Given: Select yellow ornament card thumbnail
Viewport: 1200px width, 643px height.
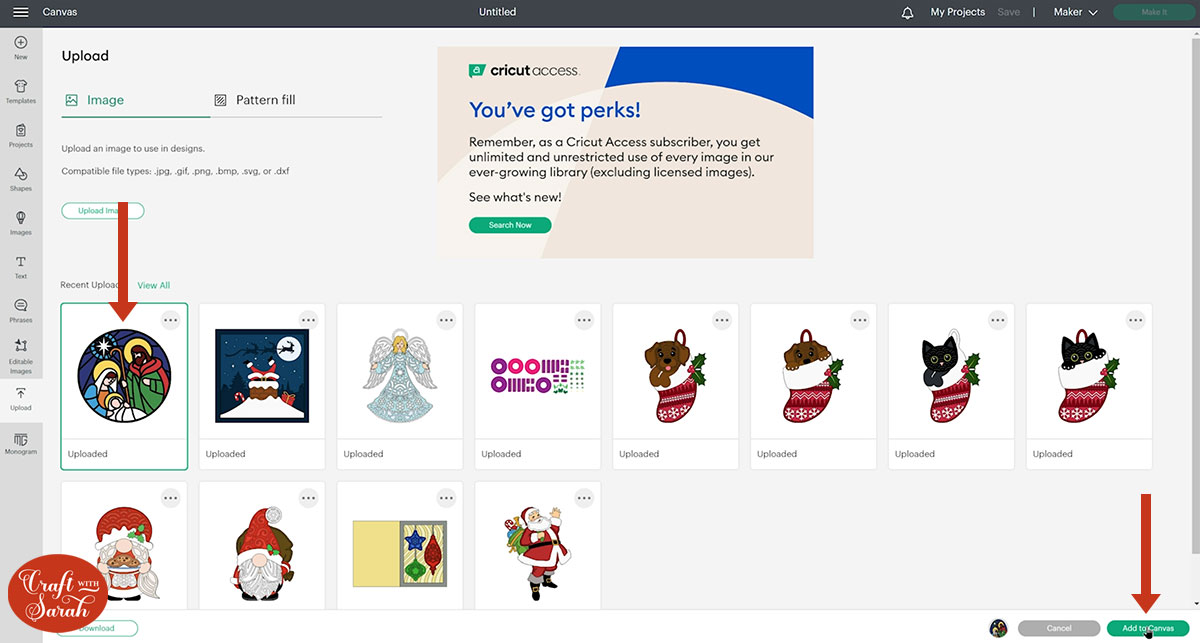Looking at the screenshot, I should [400, 552].
